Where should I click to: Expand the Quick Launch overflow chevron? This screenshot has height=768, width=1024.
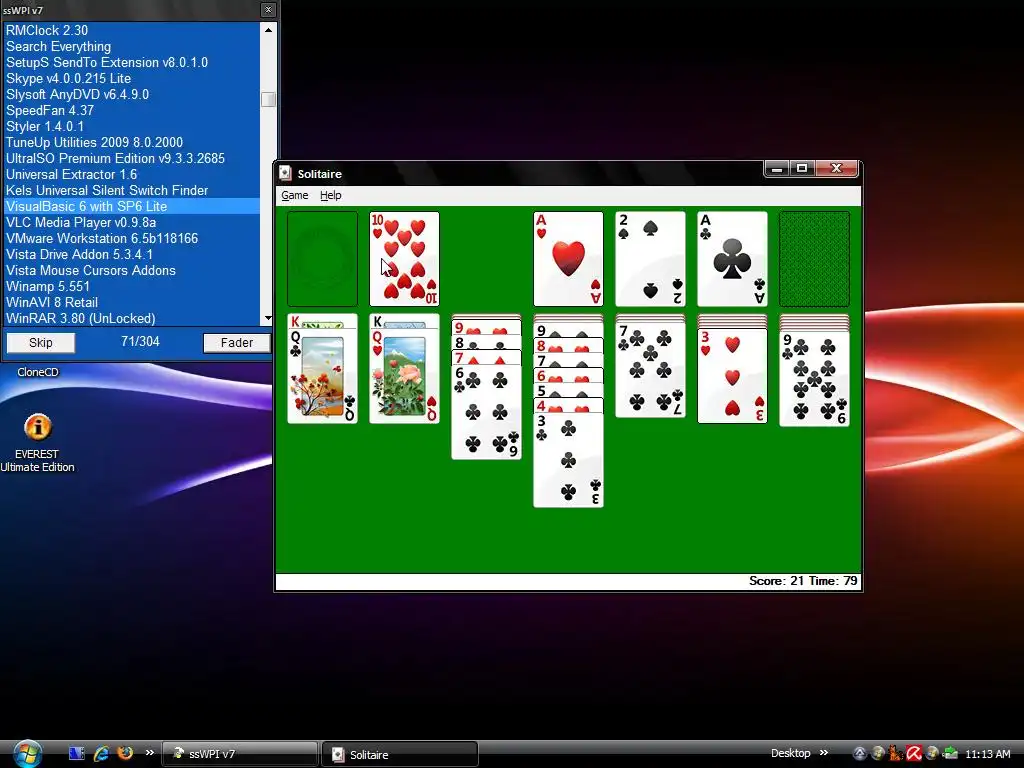point(150,753)
